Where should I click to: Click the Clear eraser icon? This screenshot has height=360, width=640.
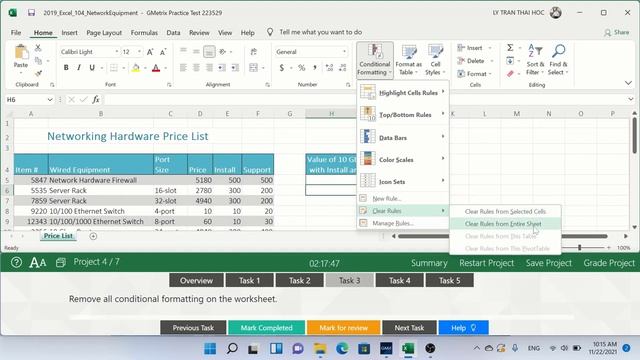[x=510, y=74]
